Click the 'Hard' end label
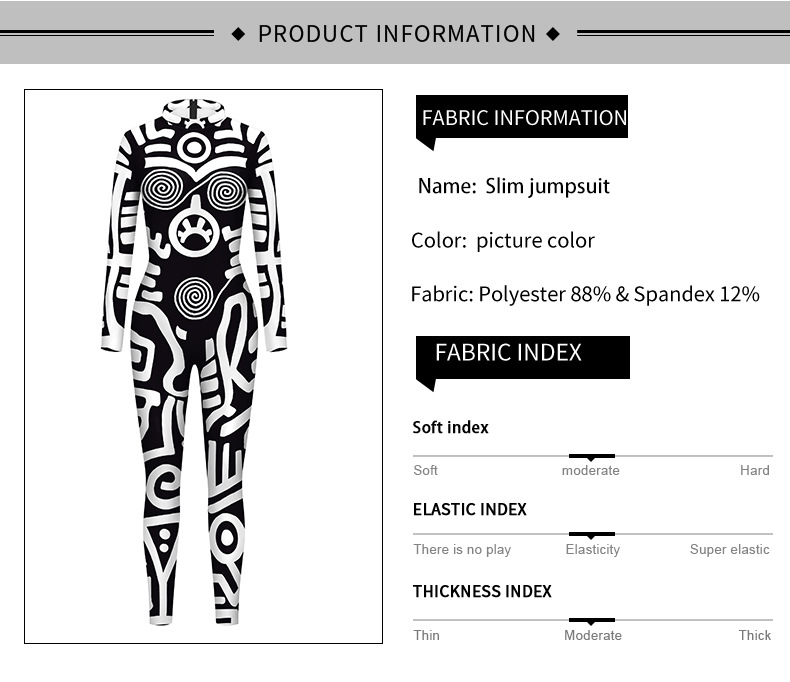This screenshot has width=790, height=682. [x=754, y=470]
